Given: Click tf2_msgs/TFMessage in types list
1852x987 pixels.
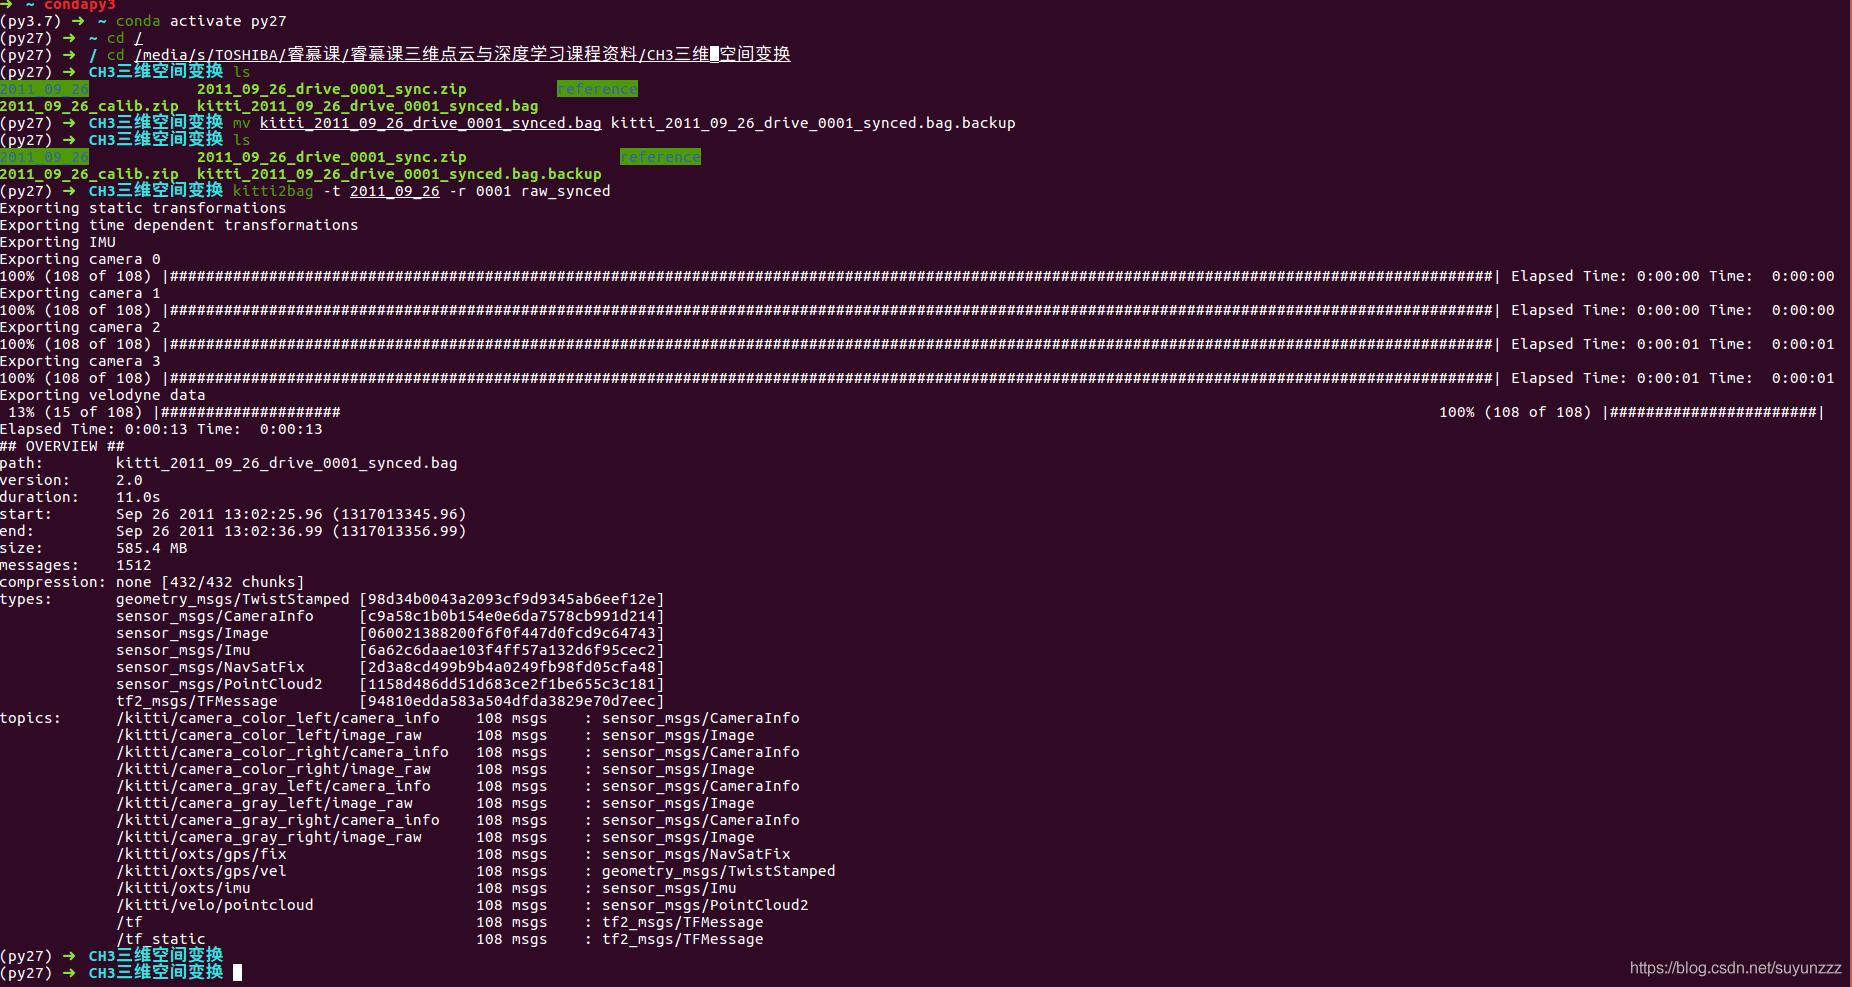Looking at the screenshot, I should click(x=197, y=701).
